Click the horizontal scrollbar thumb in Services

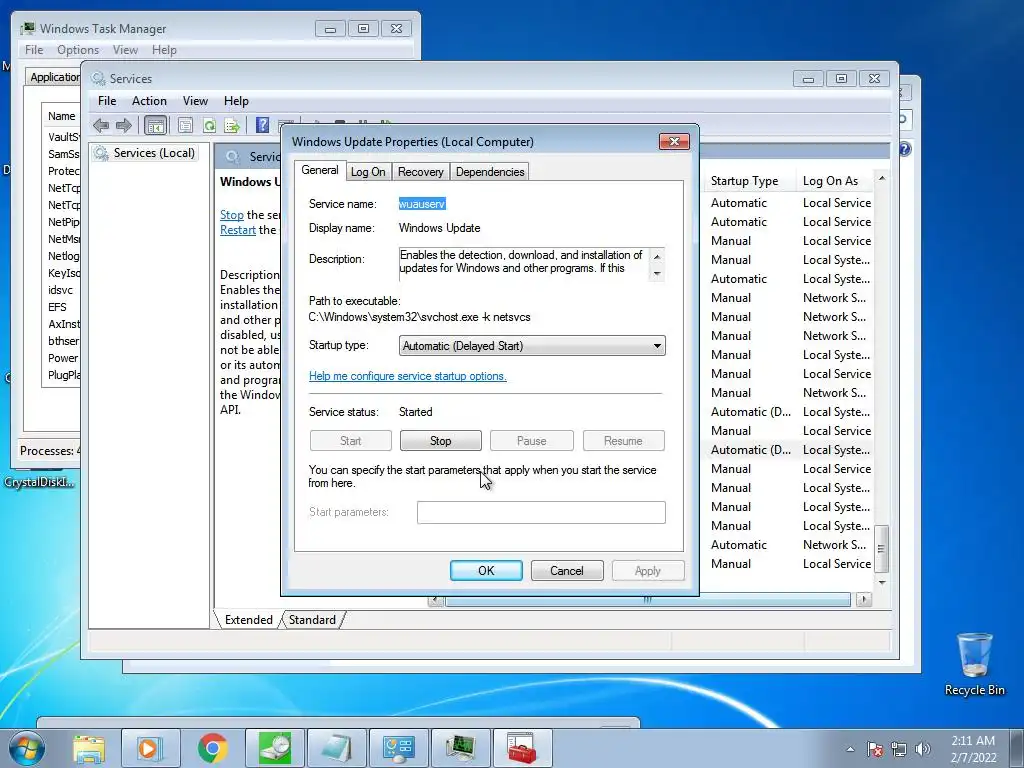(x=647, y=599)
